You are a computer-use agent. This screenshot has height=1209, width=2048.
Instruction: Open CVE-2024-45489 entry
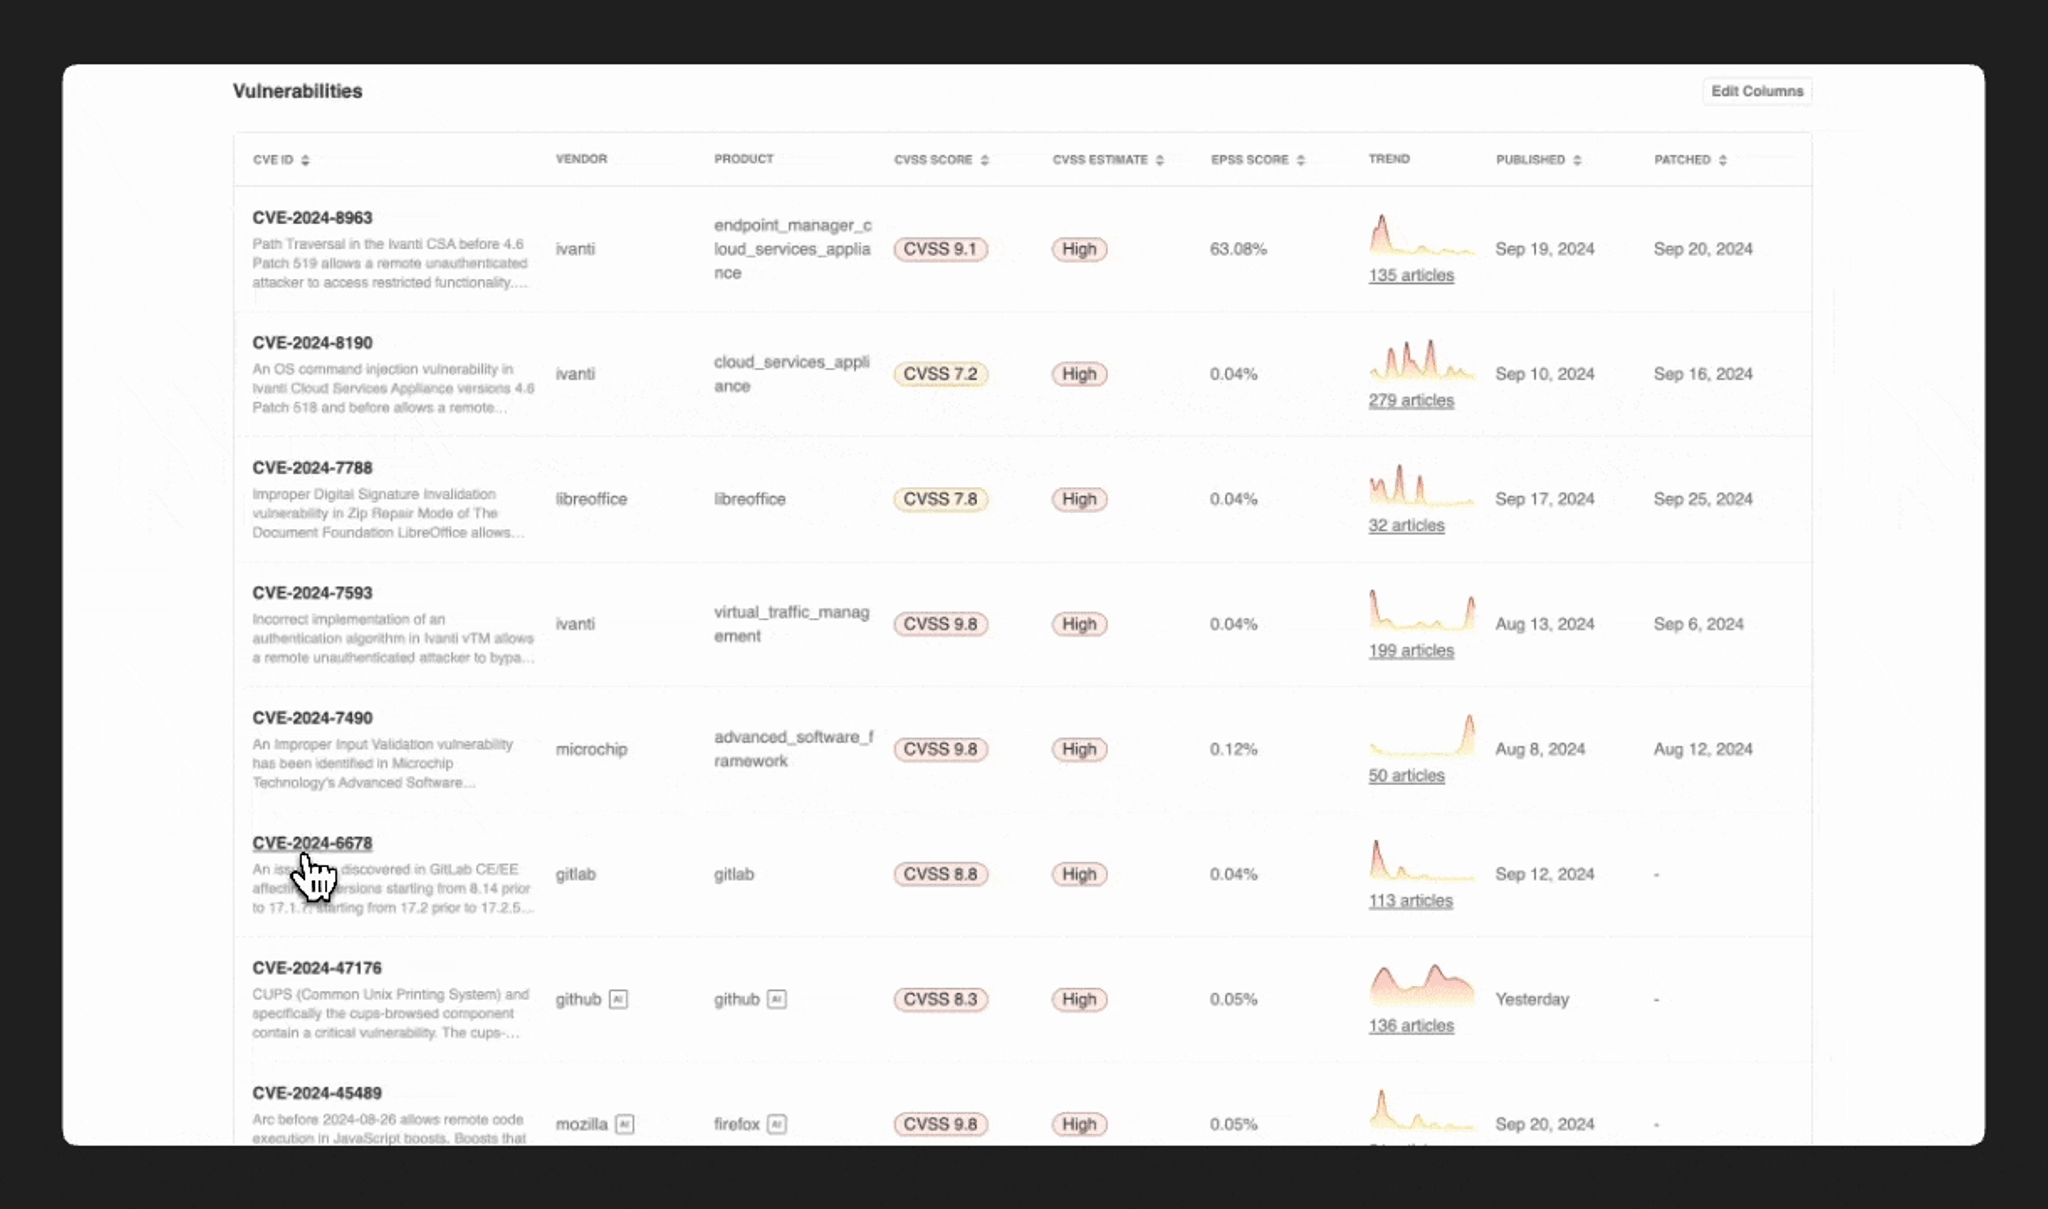point(317,1093)
